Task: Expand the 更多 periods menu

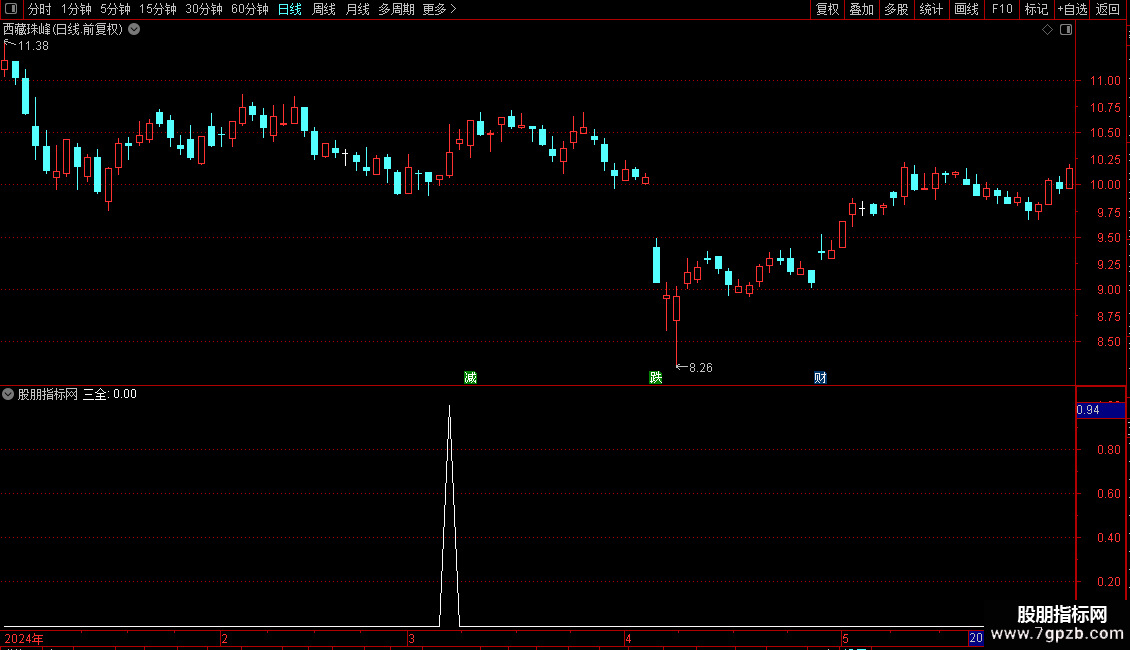Action: click(440, 9)
